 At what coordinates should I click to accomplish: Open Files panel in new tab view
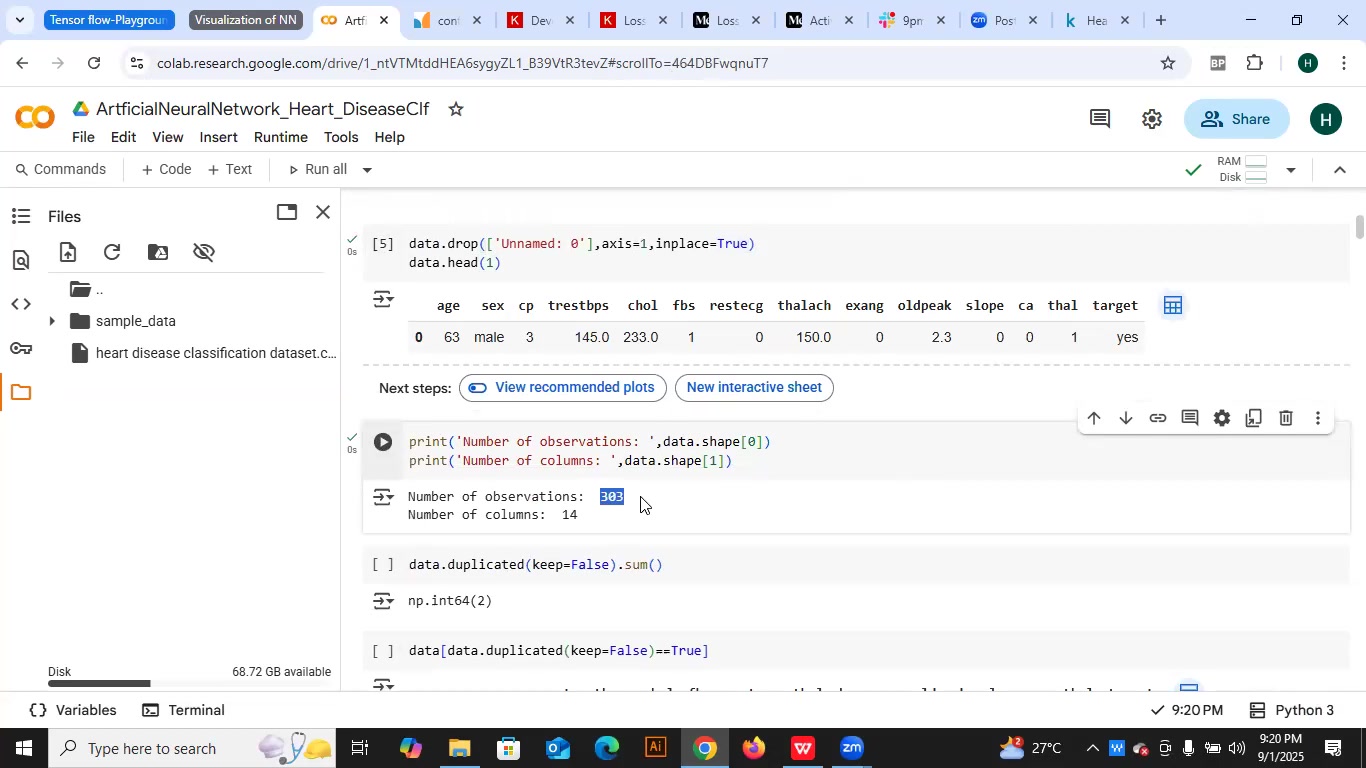coord(287,212)
